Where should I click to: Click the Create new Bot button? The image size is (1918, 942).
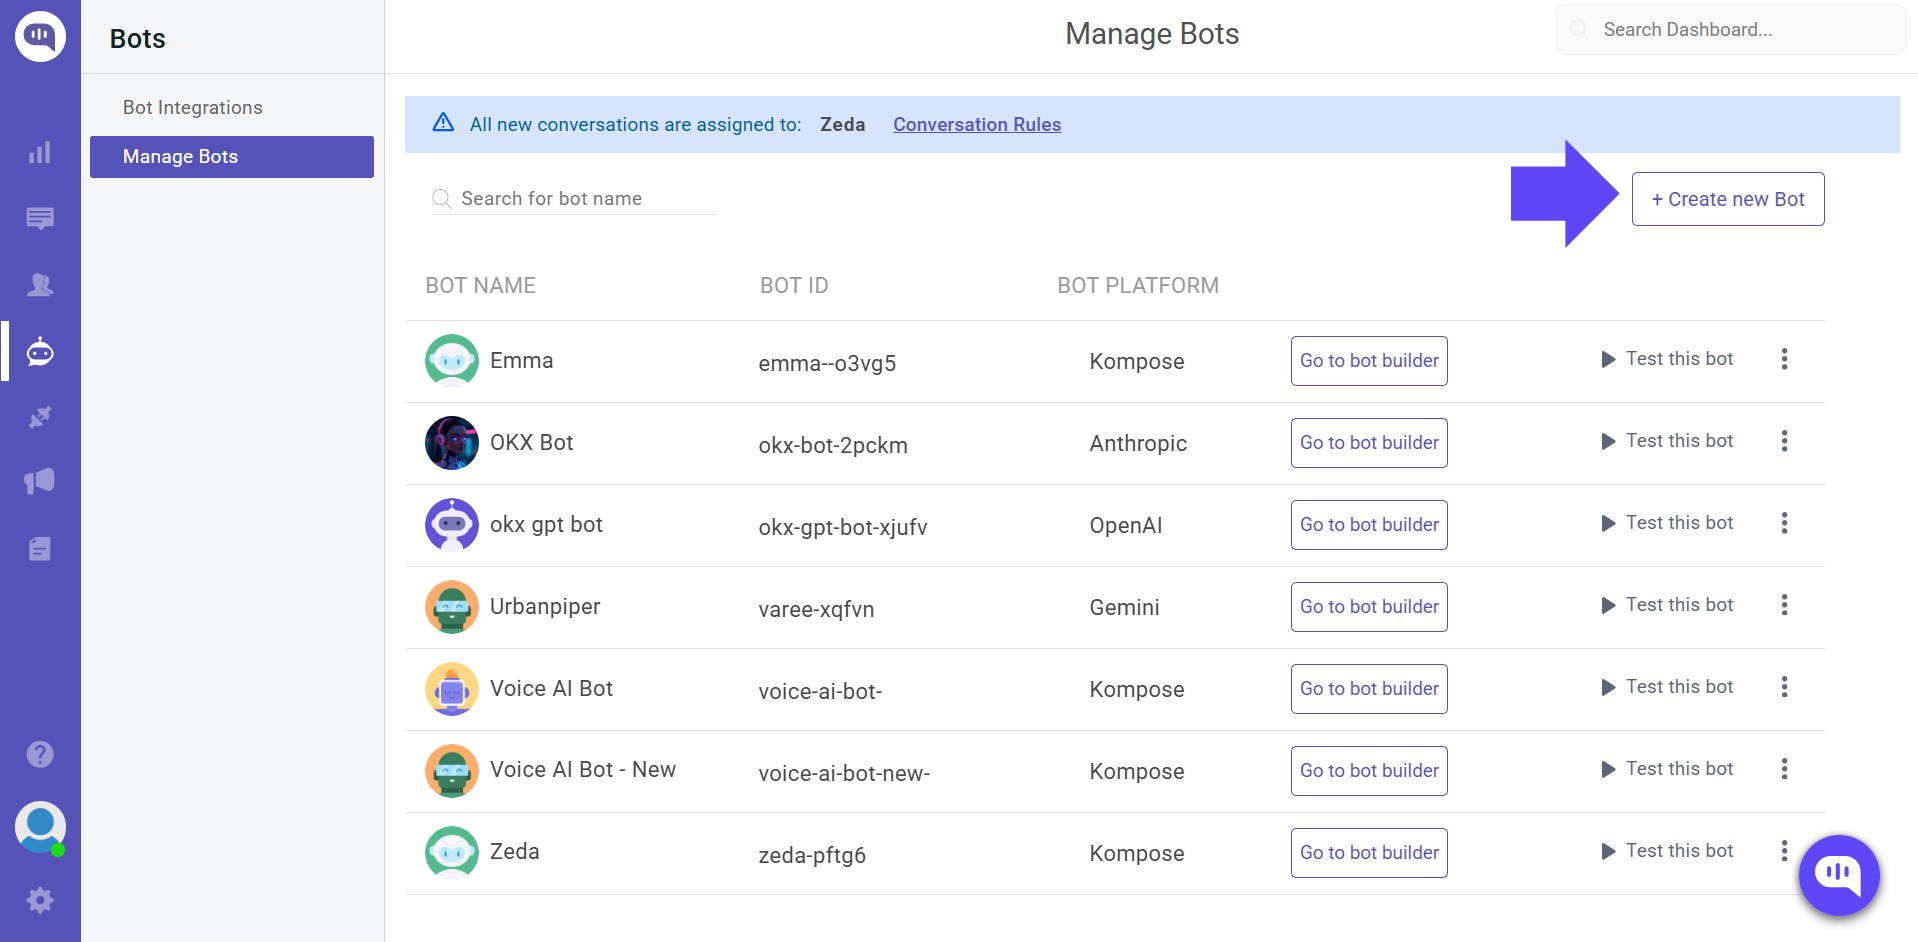1727,199
